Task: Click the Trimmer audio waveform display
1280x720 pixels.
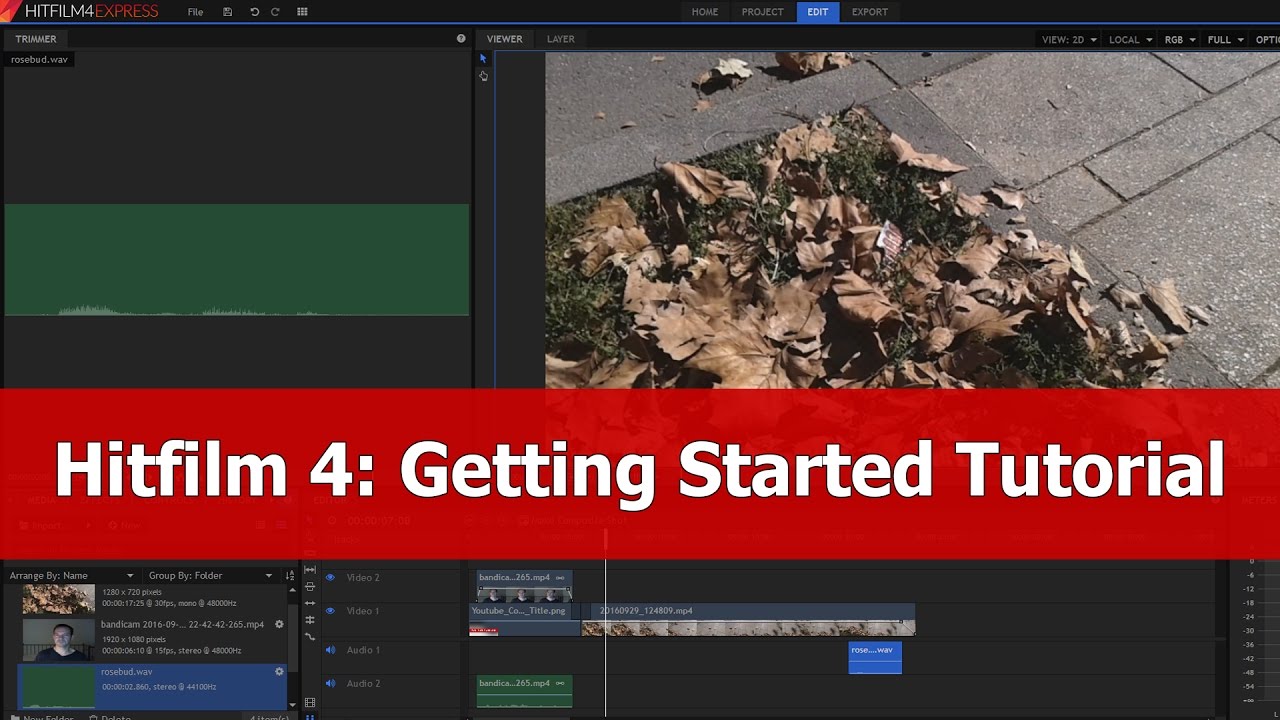Action: click(x=237, y=260)
